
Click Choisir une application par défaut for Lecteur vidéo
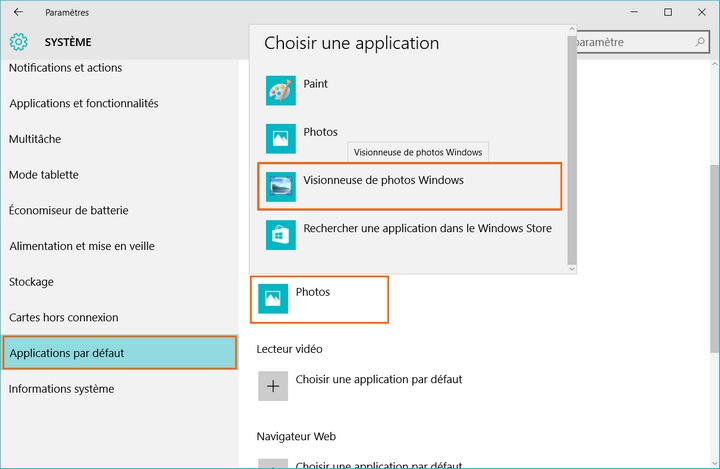coord(378,379)
